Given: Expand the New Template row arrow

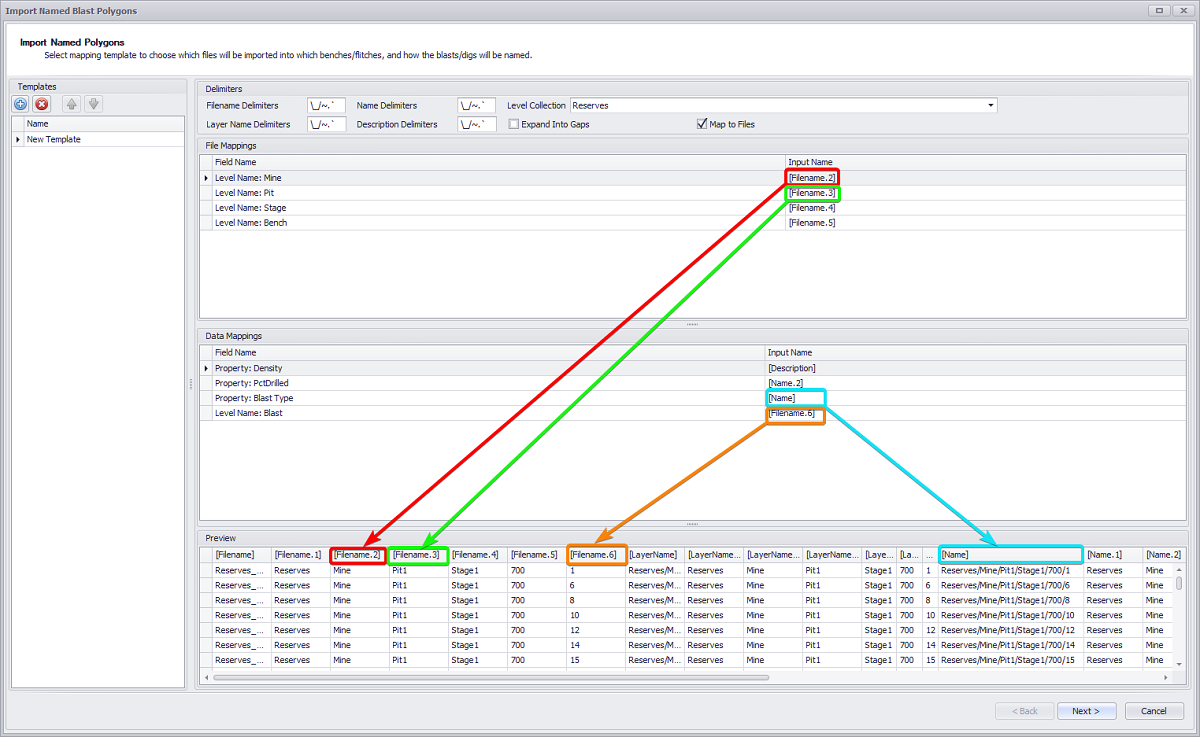Looking at the screenshot, I should coord(18,140).
